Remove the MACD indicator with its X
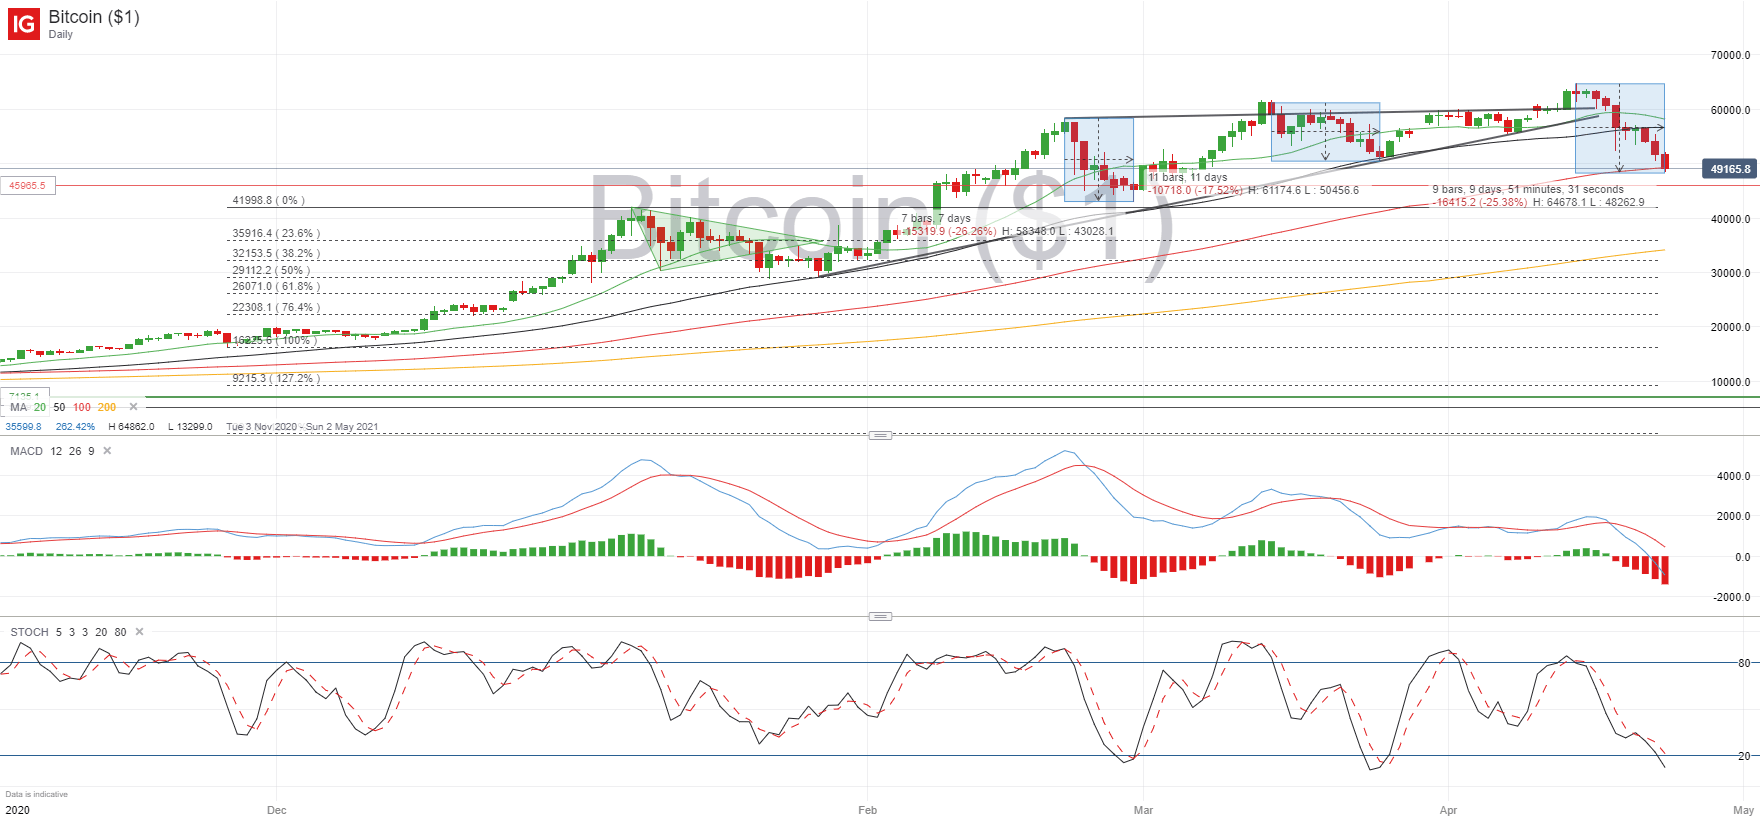The height and width of the screenshot is (819, 1760). tap(107, 451)
